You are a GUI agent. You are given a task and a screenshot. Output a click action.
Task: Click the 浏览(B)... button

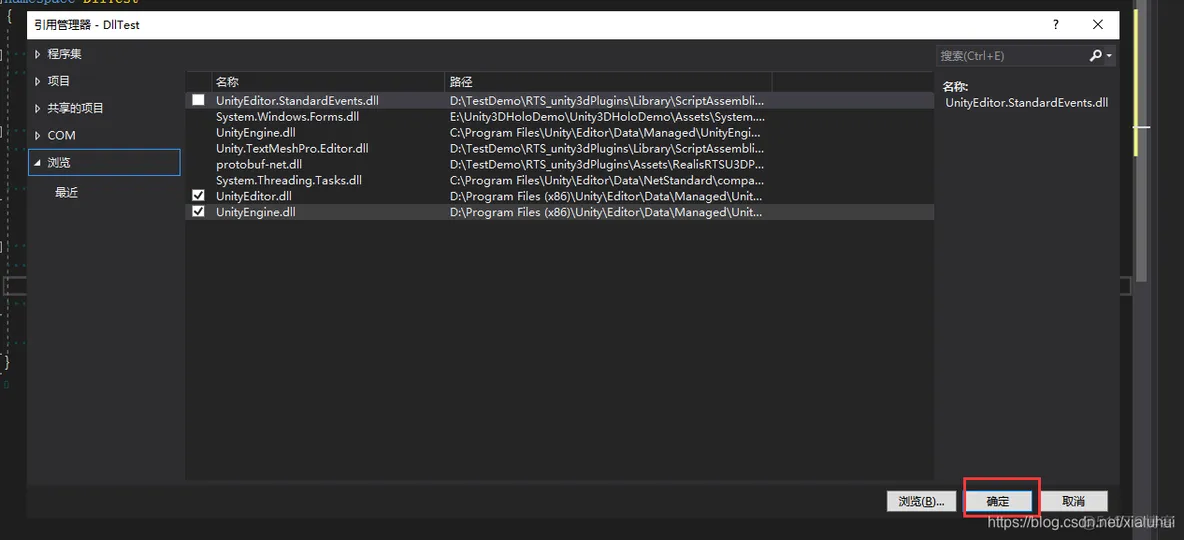click(922, 501)
